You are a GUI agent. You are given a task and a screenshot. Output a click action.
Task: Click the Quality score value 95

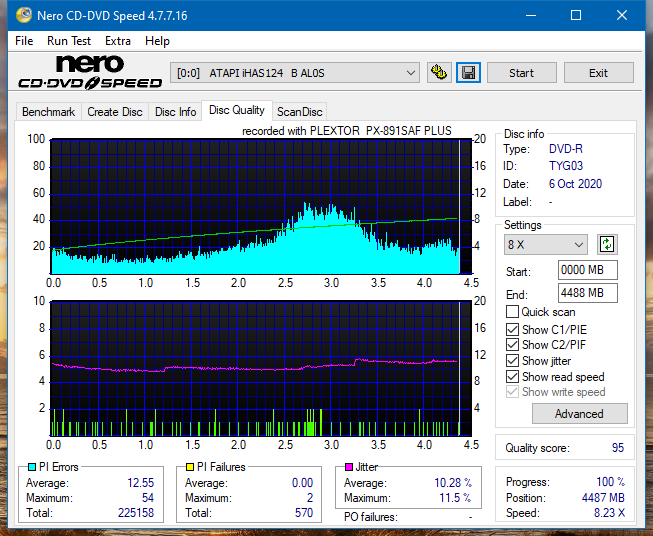tap(618, 448)
